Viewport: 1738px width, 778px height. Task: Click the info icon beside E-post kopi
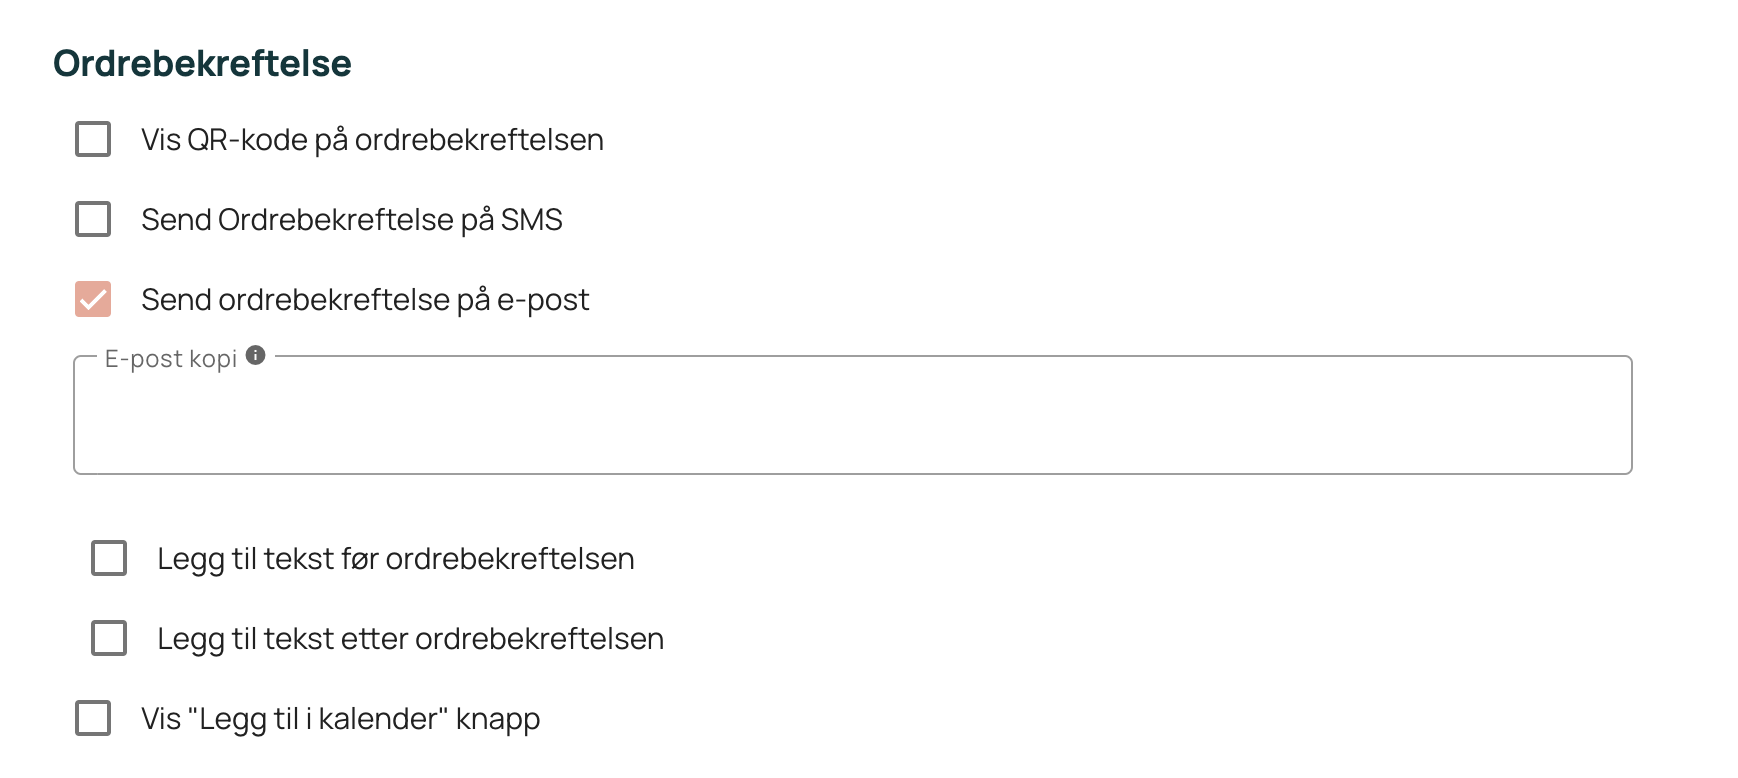256,355
